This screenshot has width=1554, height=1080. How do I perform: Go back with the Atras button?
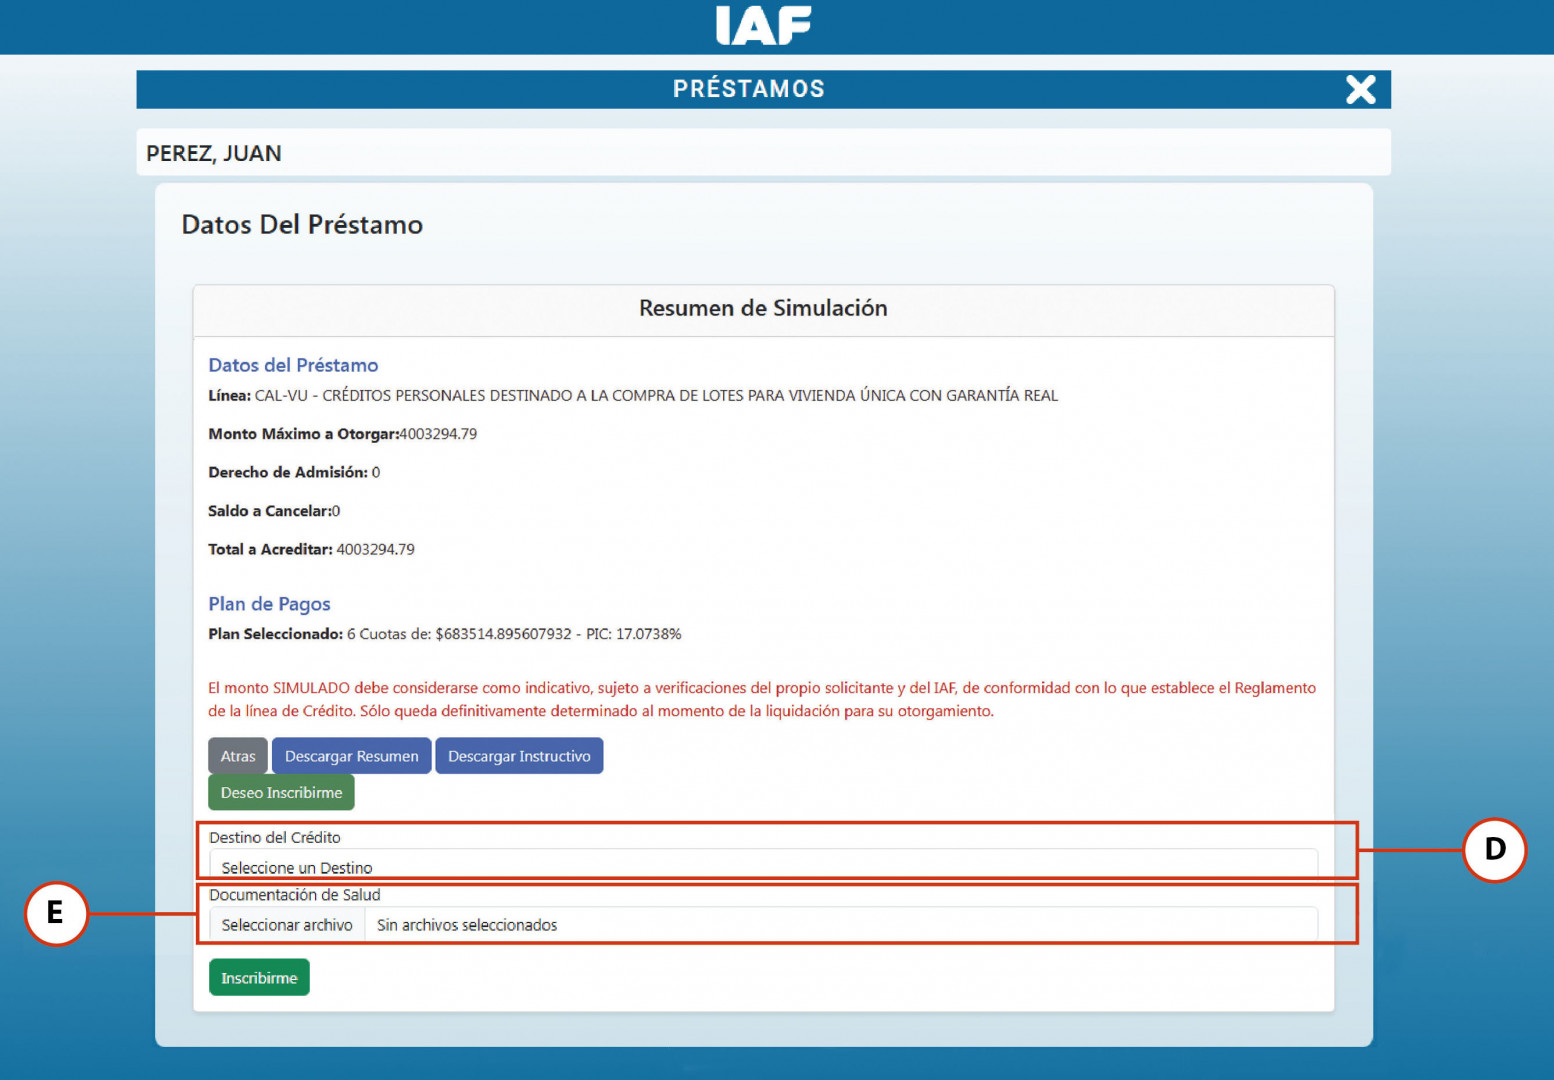pos(238,756)
